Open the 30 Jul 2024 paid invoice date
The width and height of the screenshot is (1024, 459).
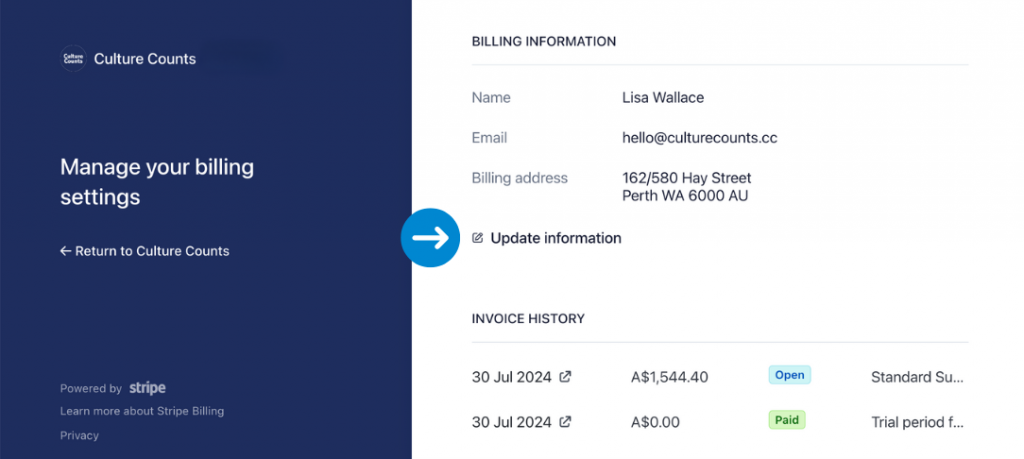pyautogui.click(x=512, y=422)
